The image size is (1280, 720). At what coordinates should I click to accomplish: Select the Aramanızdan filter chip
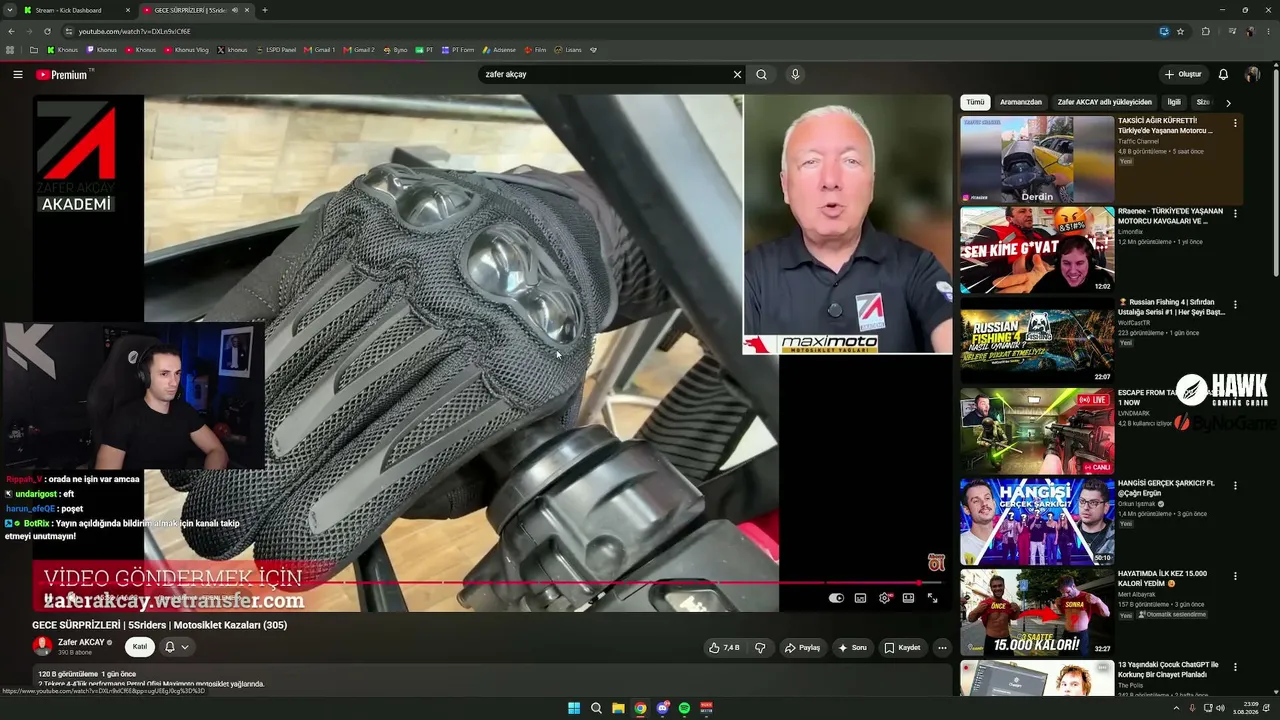(x=1021, y=102)
